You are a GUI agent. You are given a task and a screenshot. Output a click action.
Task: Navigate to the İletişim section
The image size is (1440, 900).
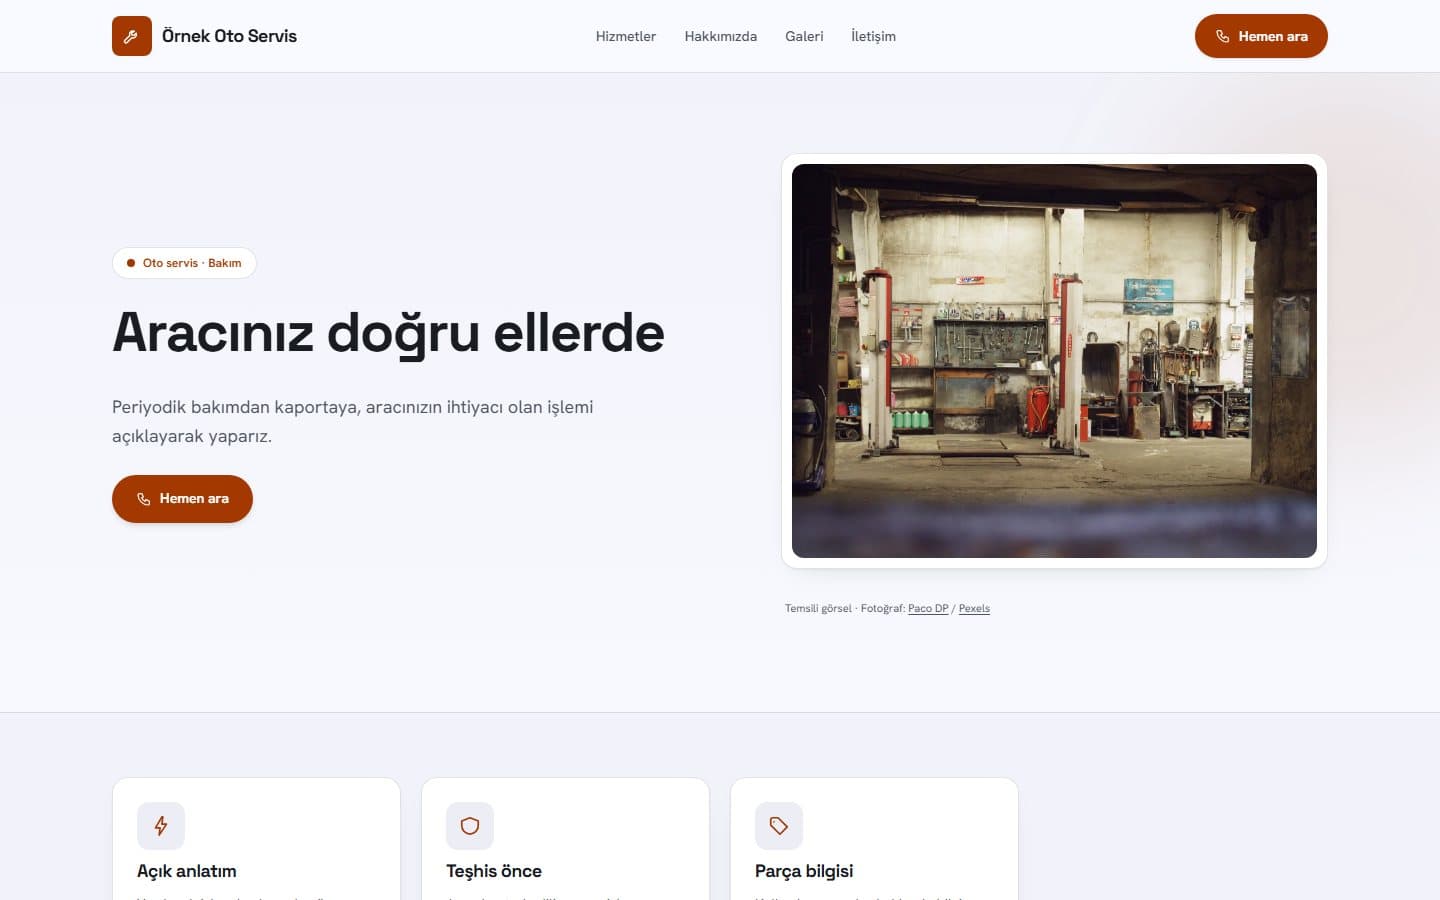click(873, 36)
